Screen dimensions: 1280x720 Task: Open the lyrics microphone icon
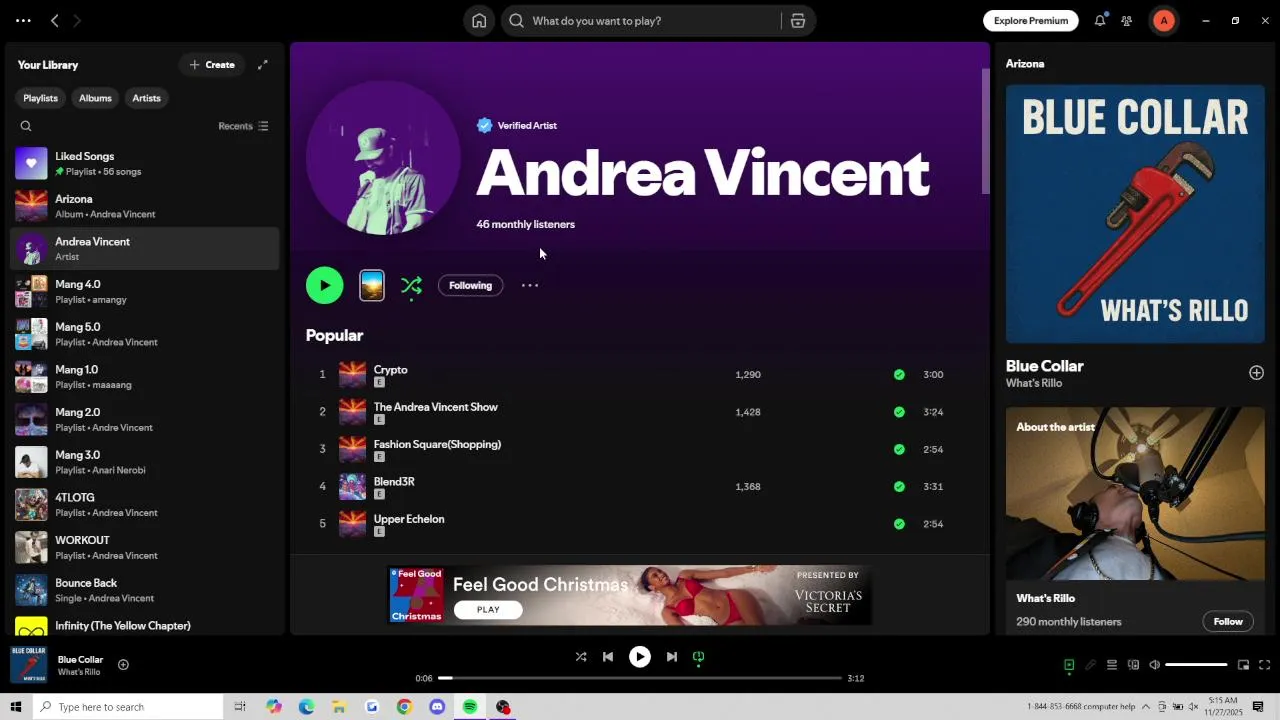[1090, 665]
